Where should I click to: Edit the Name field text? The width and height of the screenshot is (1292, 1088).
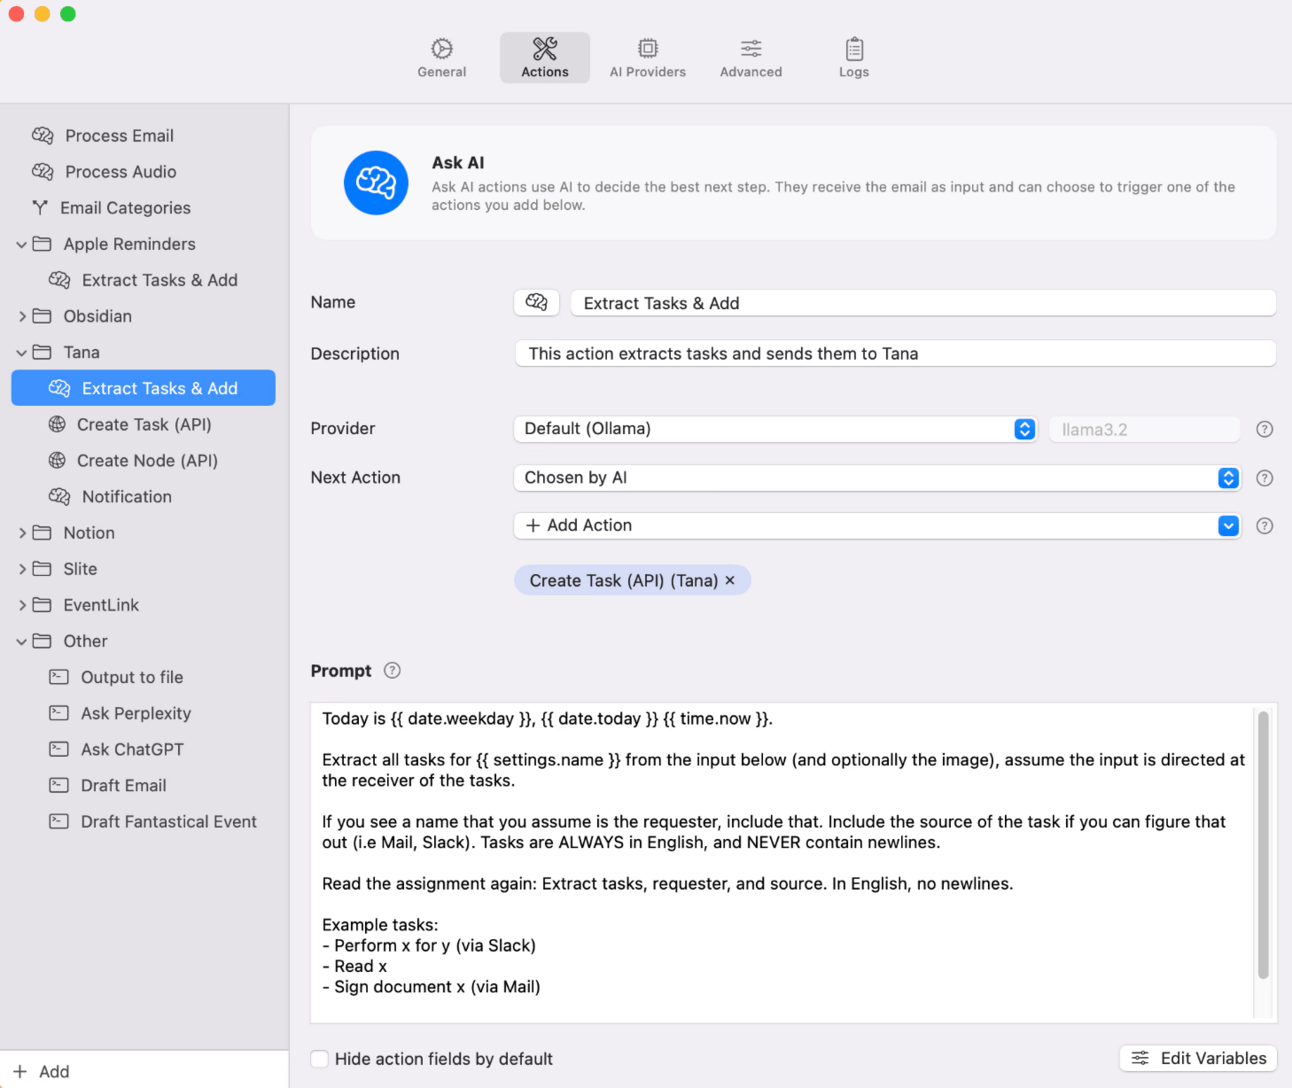coord(923,303)
